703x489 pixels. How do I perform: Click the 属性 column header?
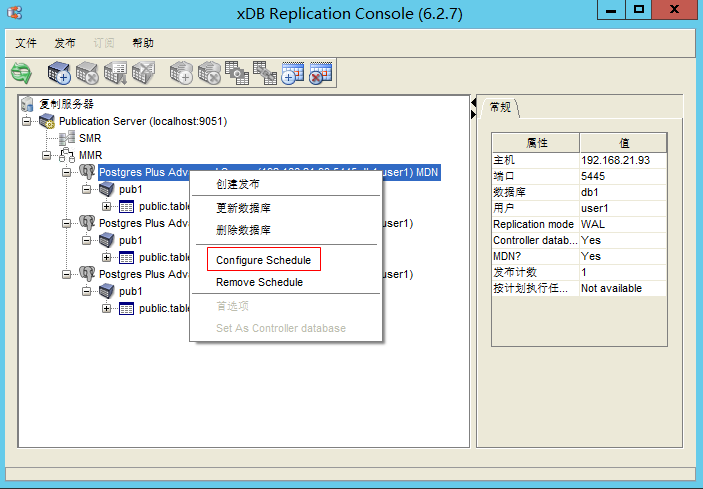(x=536, y=143)
